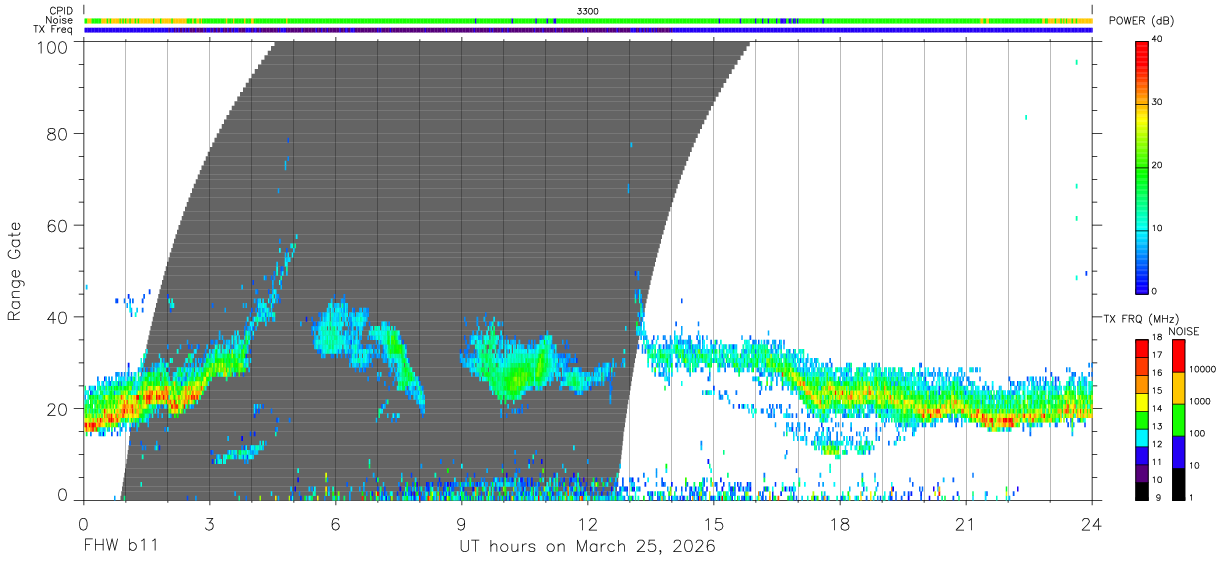
Task: Click y-axis range gate label "20"
Action: (57, 409)
